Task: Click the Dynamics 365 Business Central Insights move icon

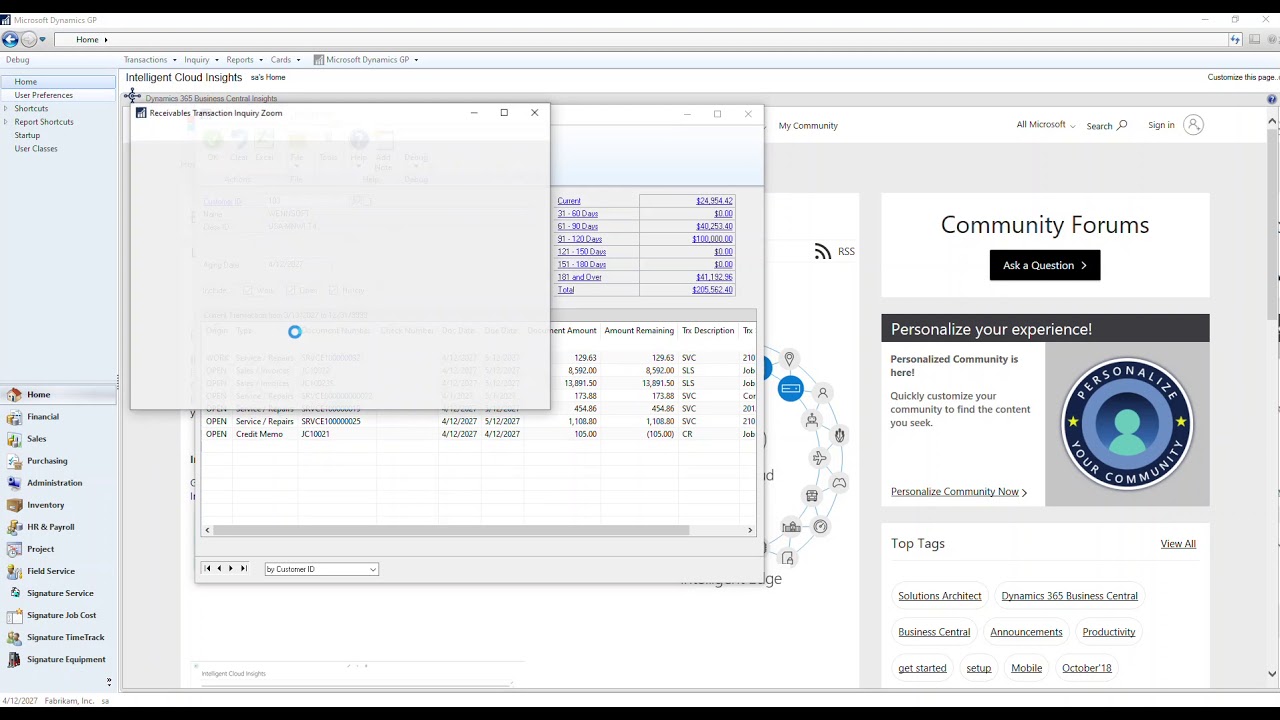Action: [132, 96]
